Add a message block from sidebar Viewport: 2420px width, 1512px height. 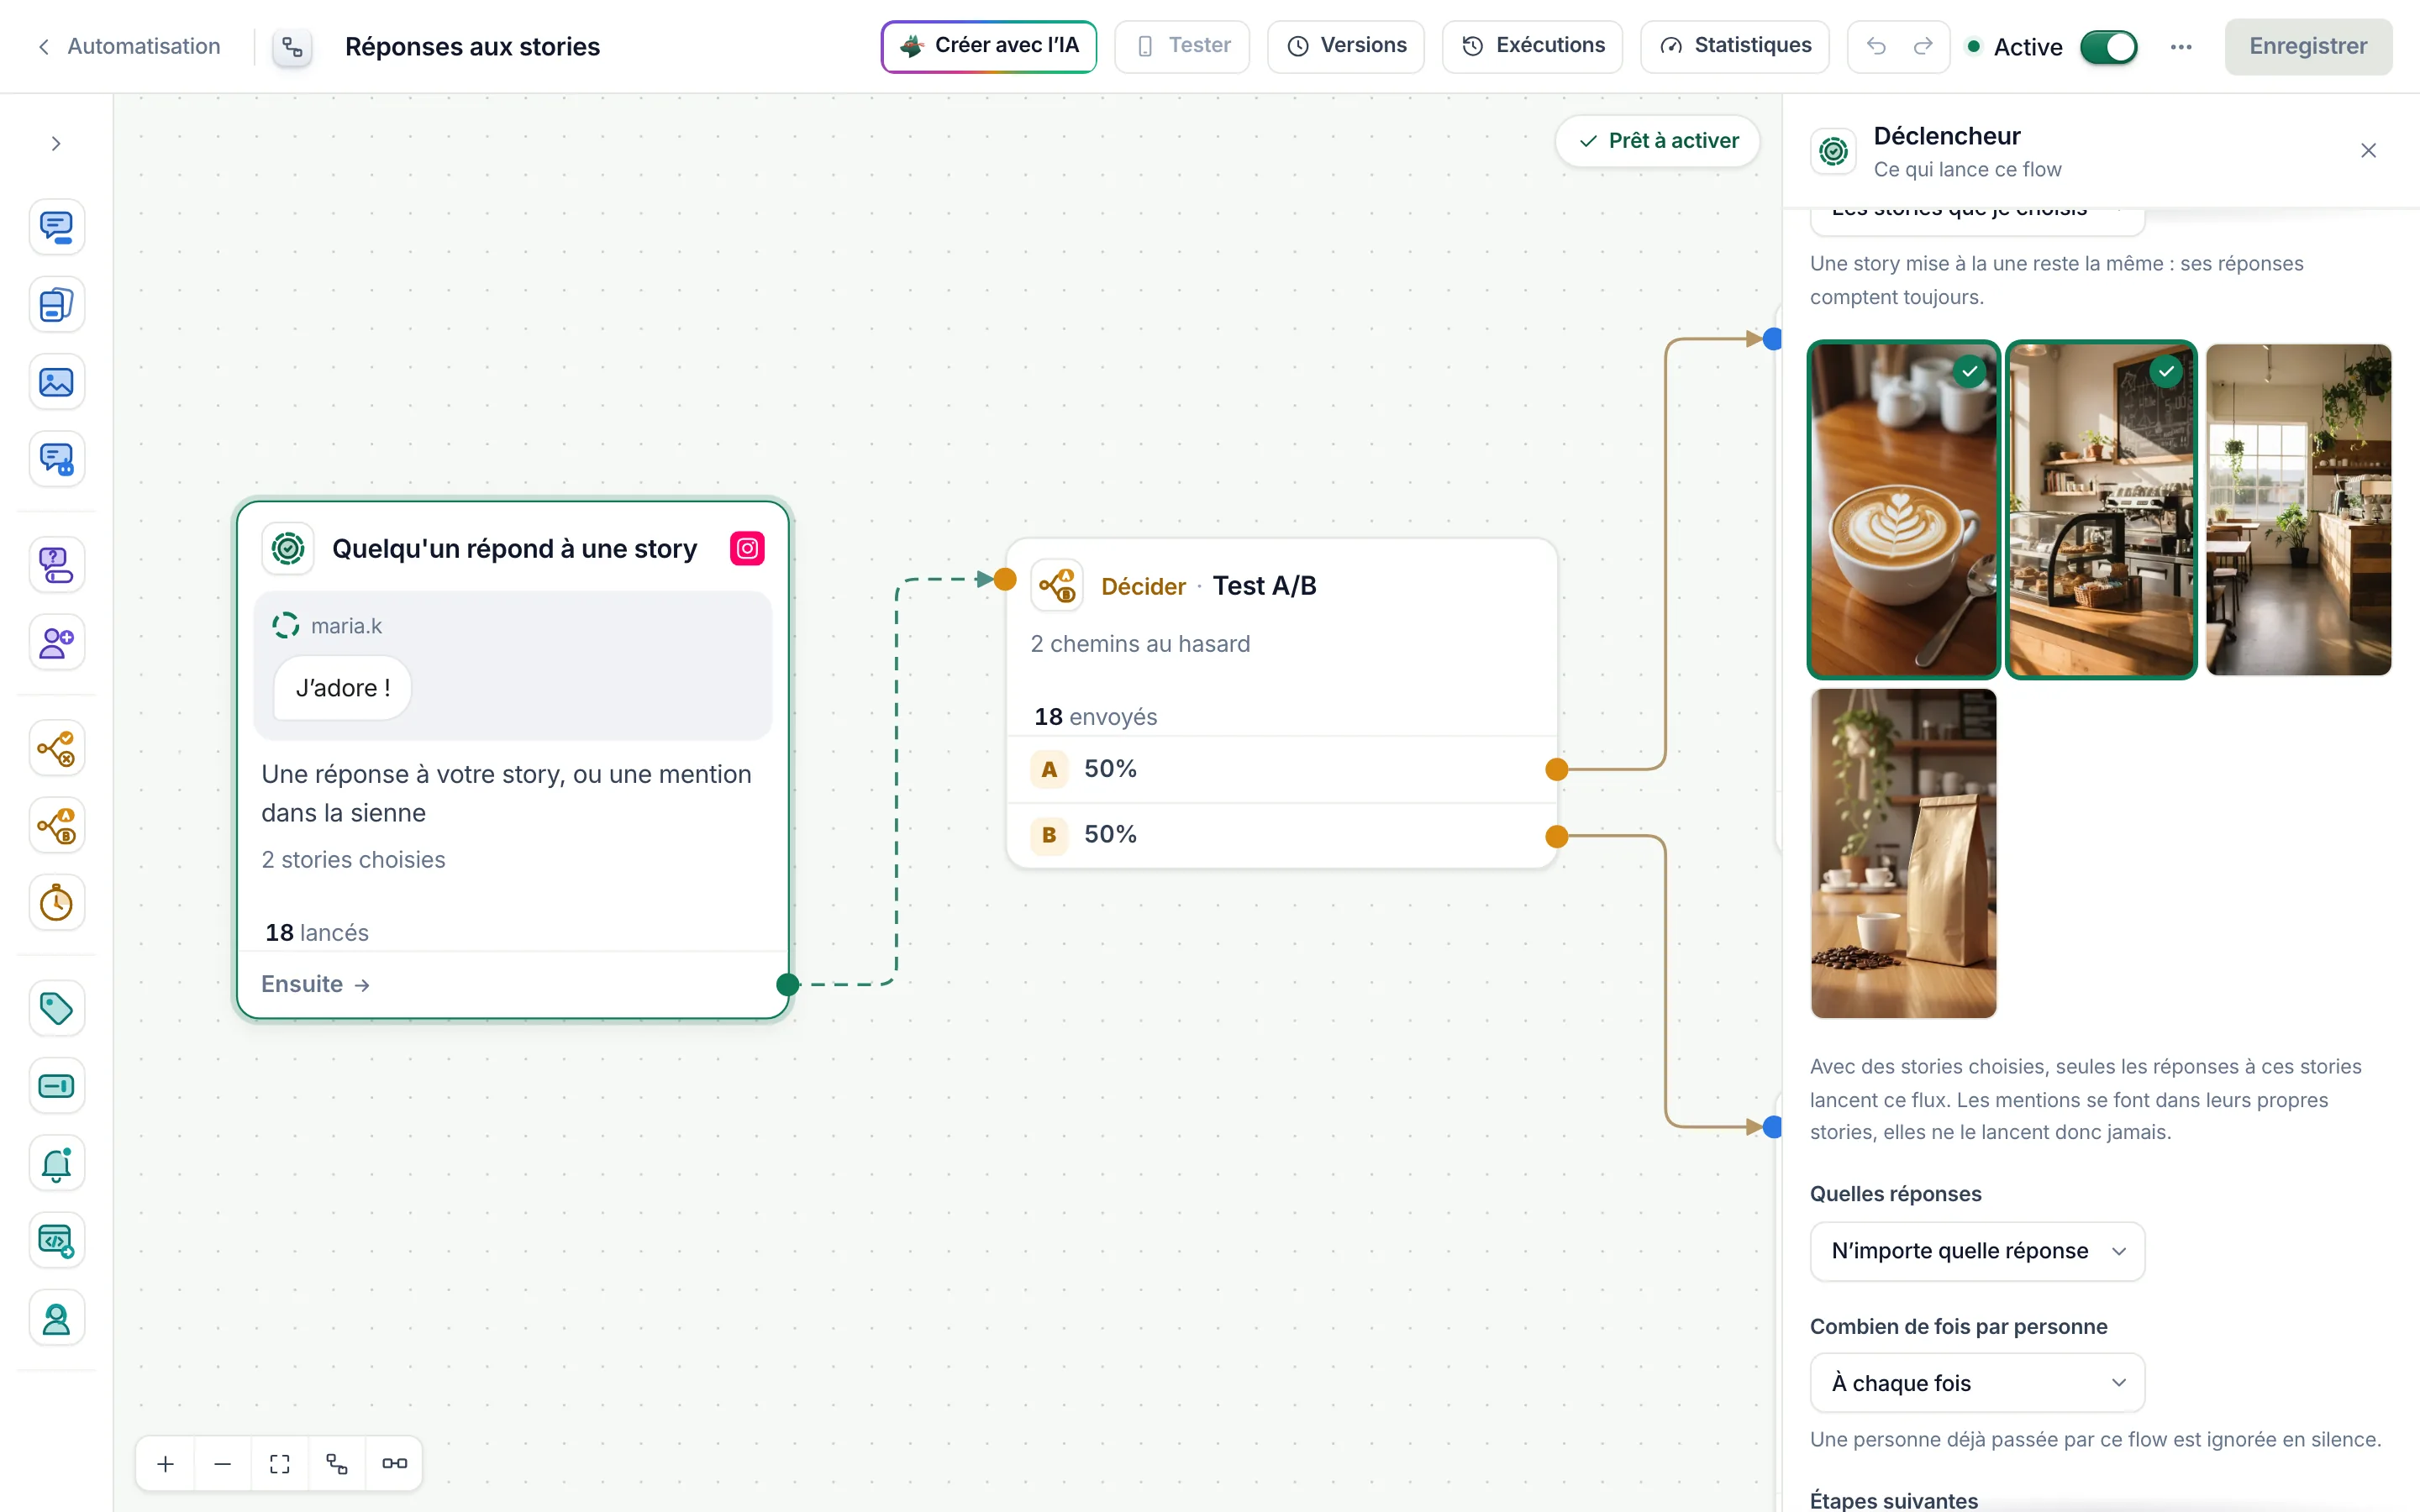(56, 227)
